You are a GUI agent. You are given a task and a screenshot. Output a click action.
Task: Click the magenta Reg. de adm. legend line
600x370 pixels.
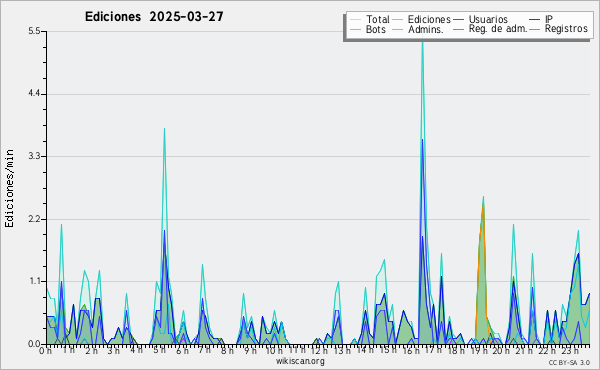pos(458,29)
